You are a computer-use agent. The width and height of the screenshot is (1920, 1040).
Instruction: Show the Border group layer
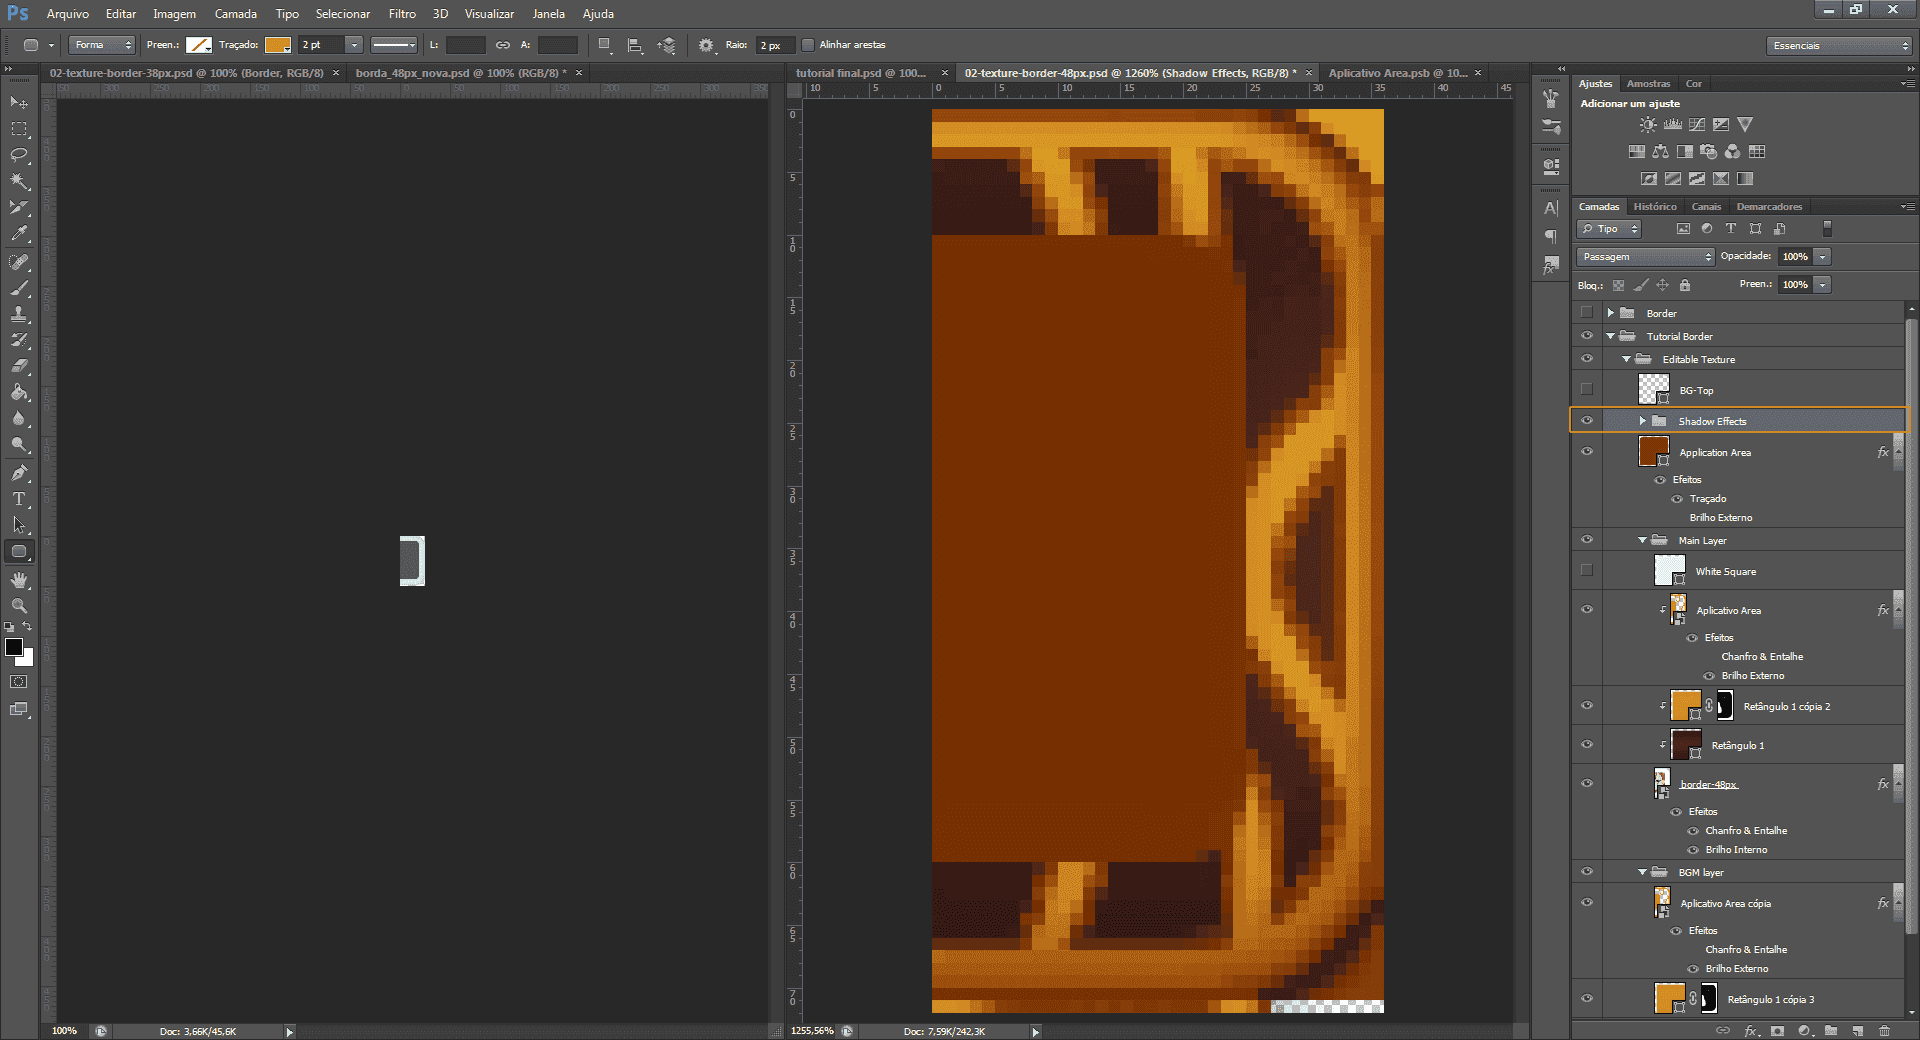(1587, 313)
